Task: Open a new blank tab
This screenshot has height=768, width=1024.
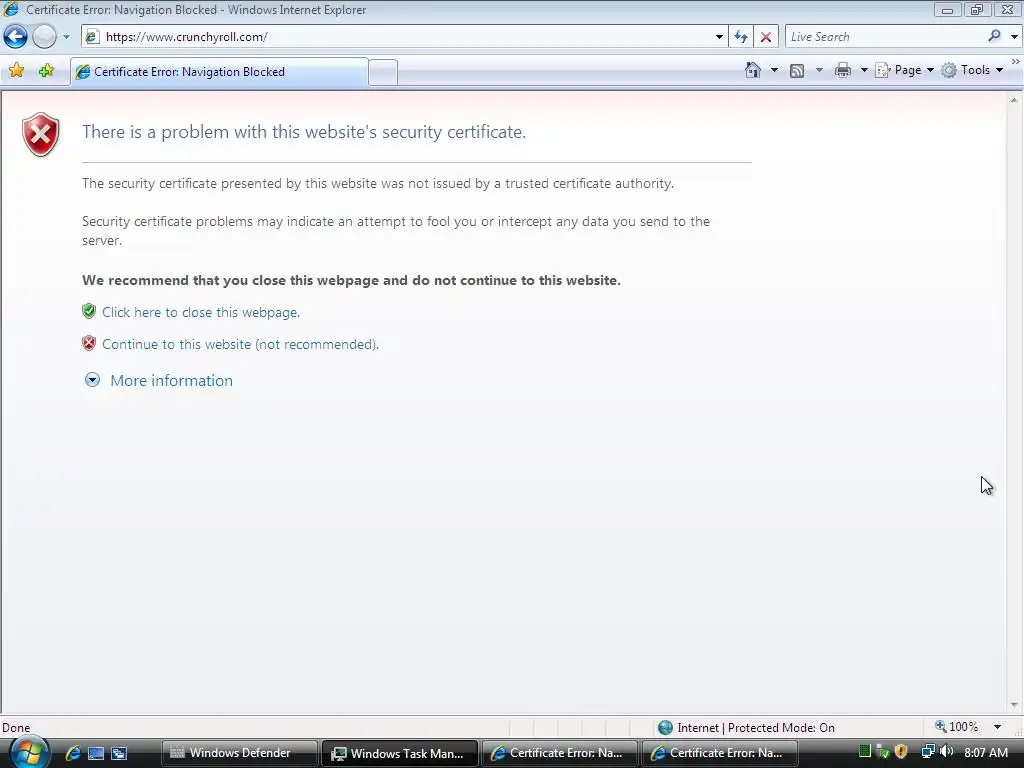Action: point(383,72)
